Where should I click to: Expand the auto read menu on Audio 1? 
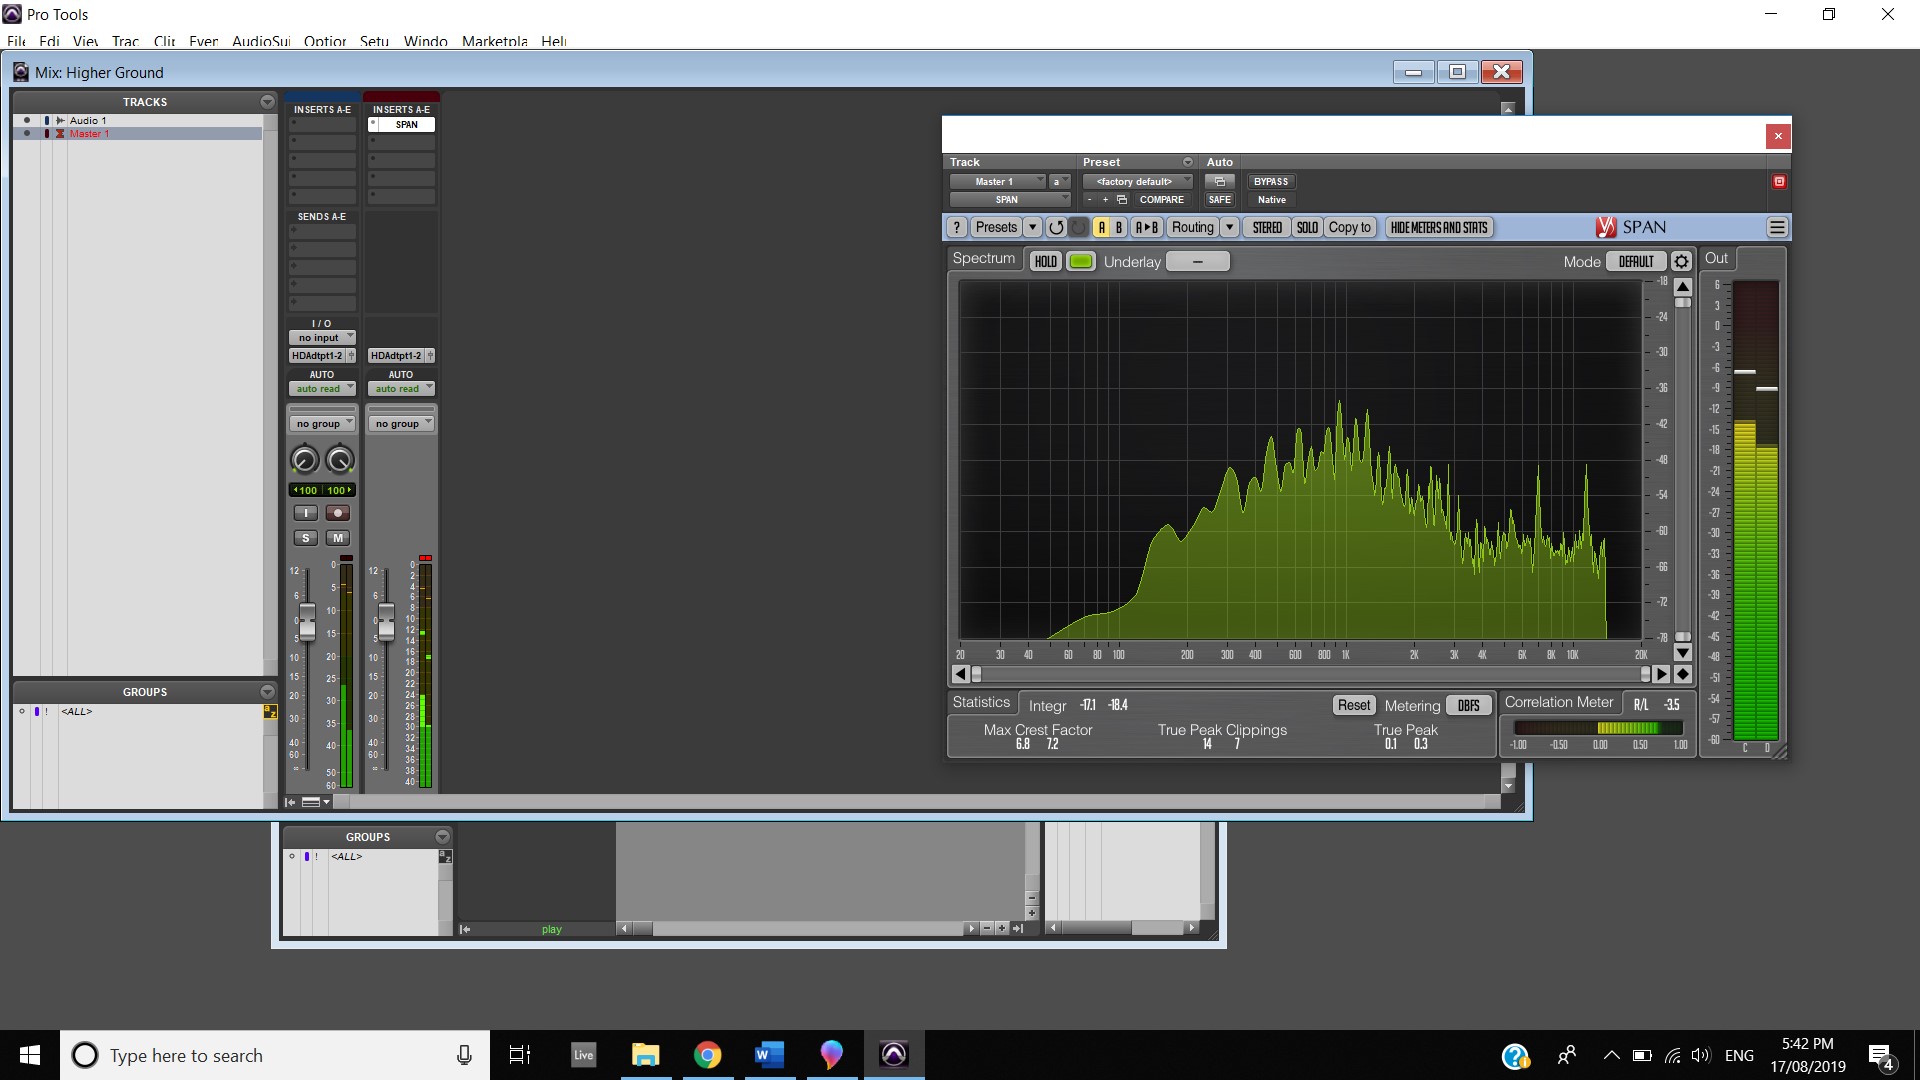pos(322,389)
